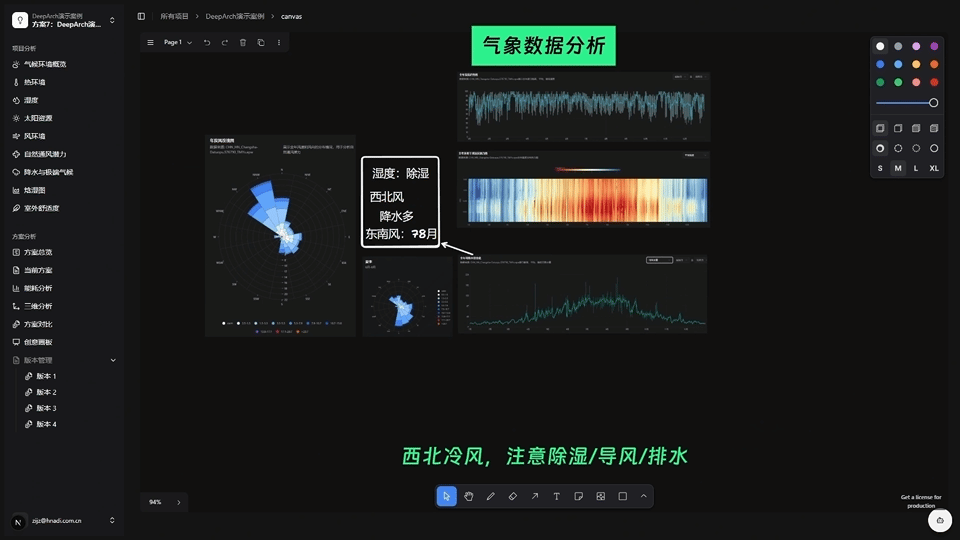Select the Hand pan tool

coord(469,496)
